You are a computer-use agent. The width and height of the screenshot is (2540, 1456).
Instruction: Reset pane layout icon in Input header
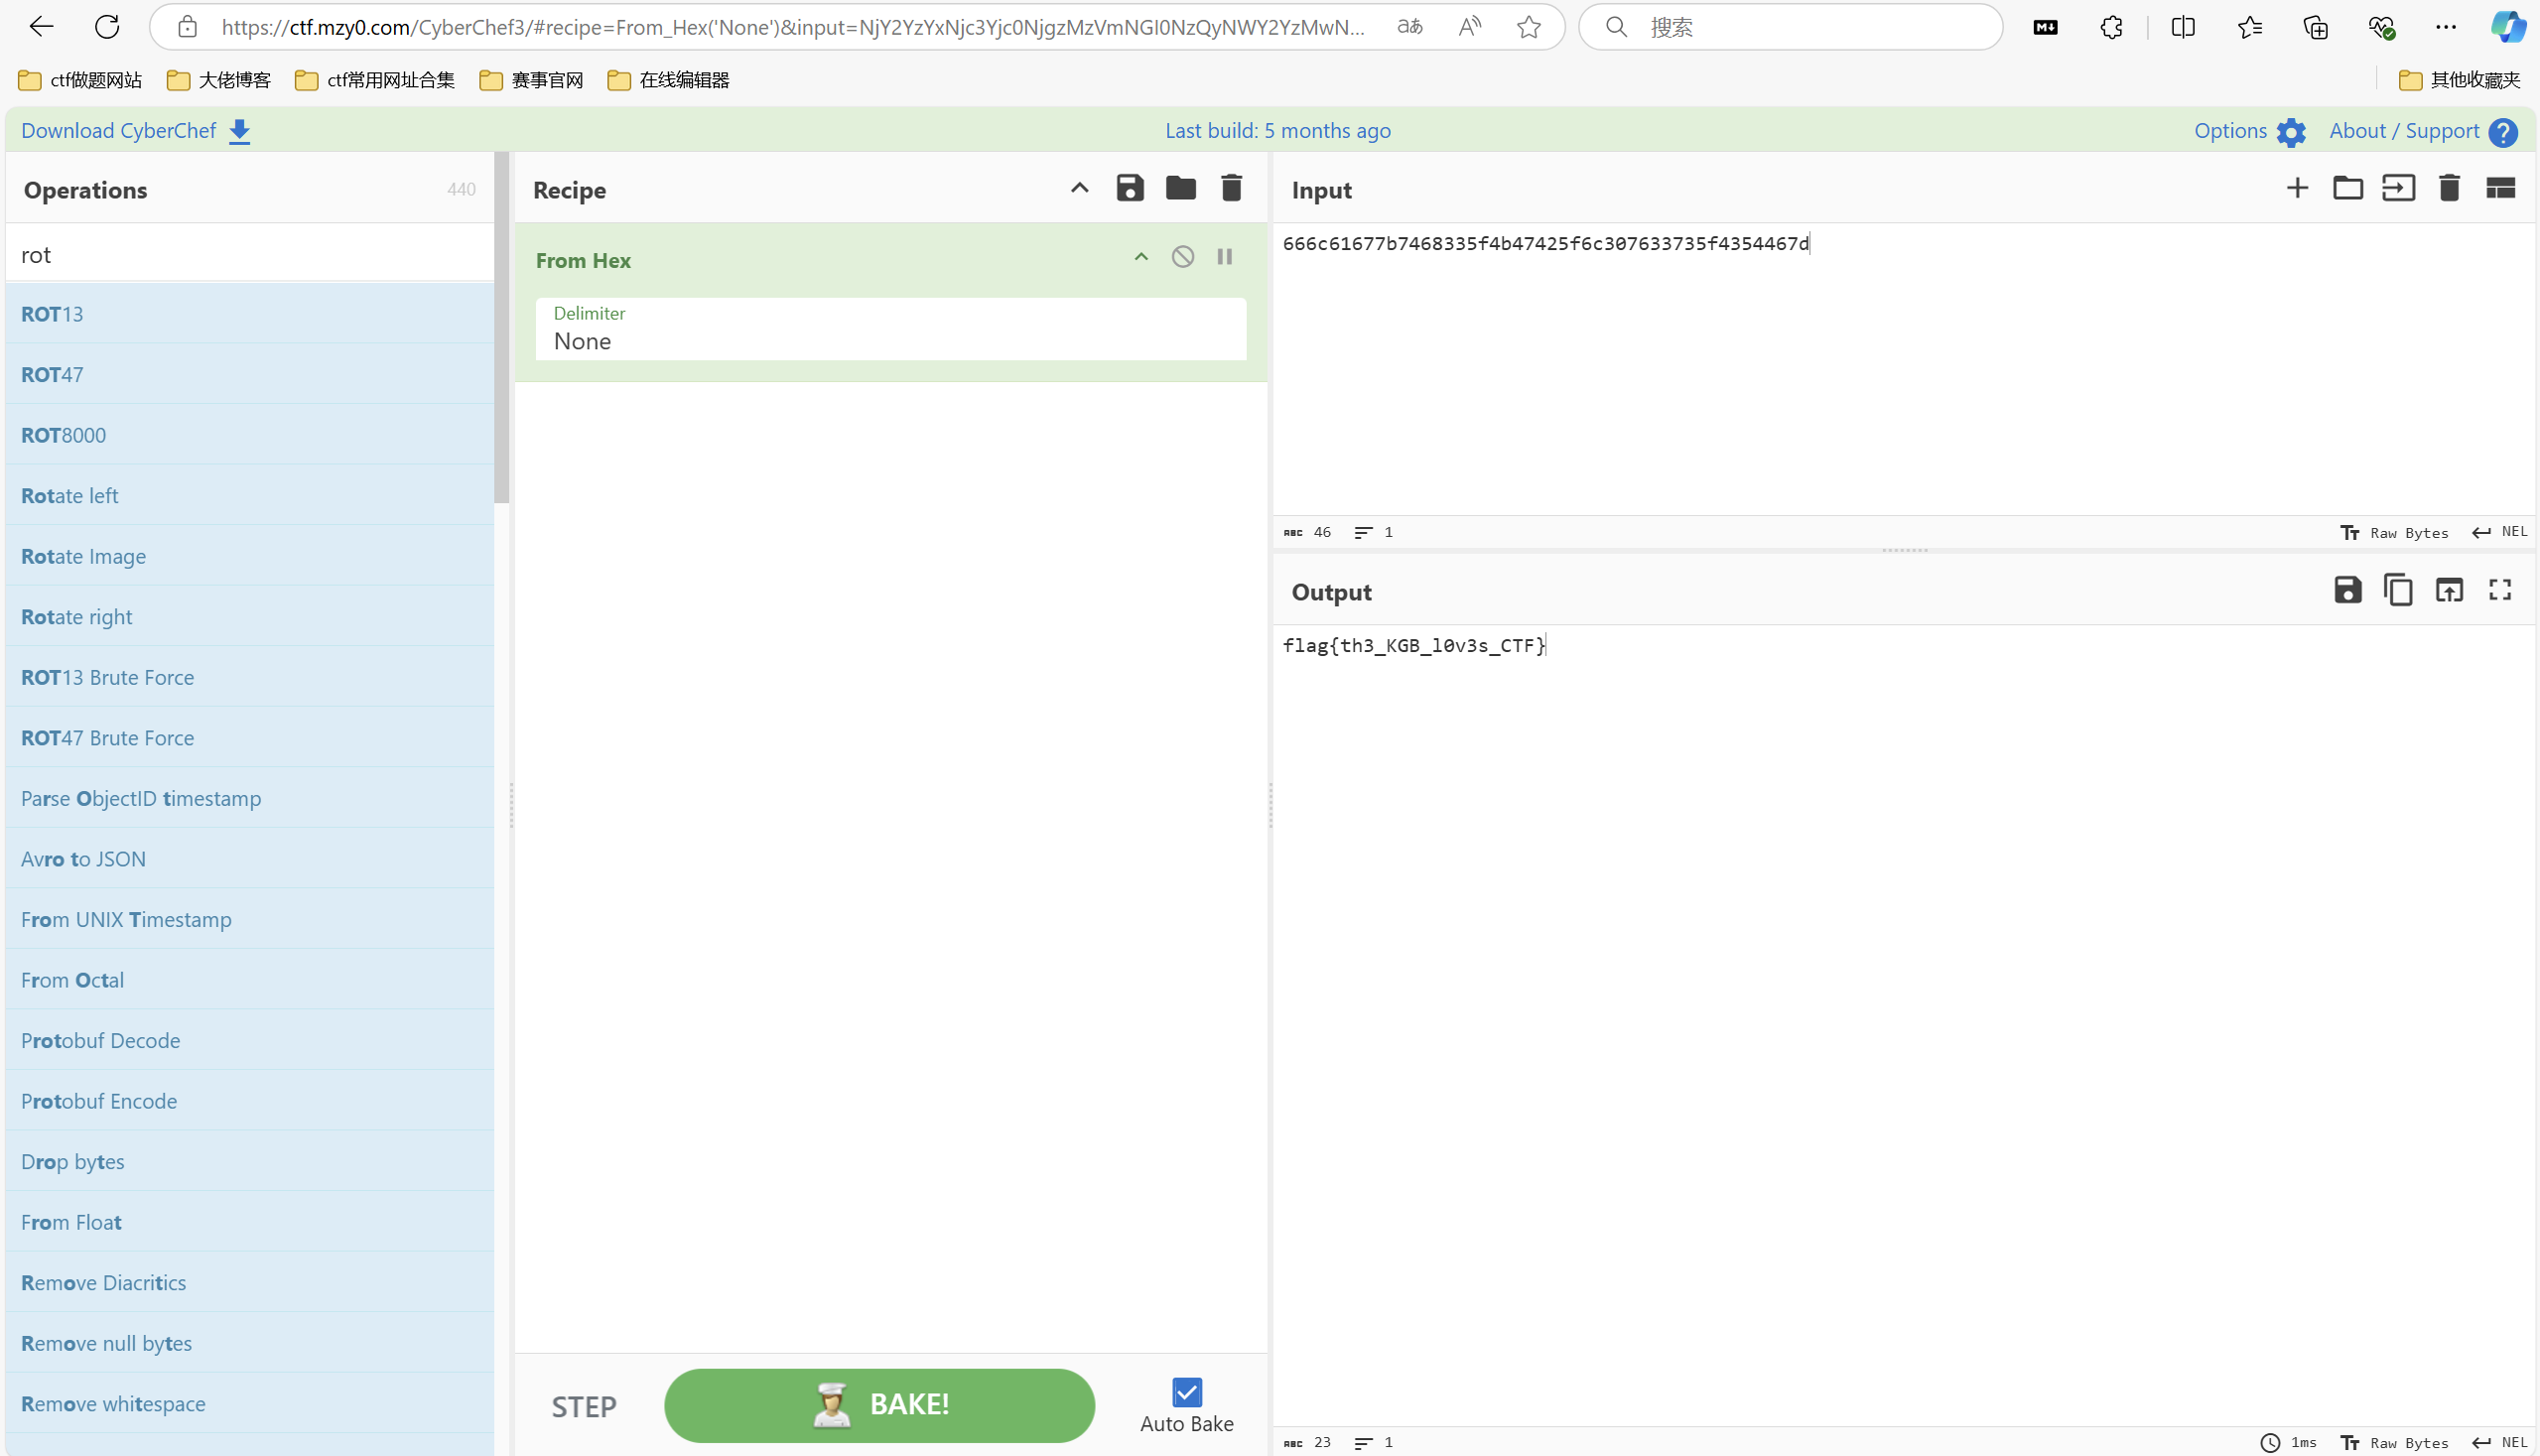point(2500,188)
